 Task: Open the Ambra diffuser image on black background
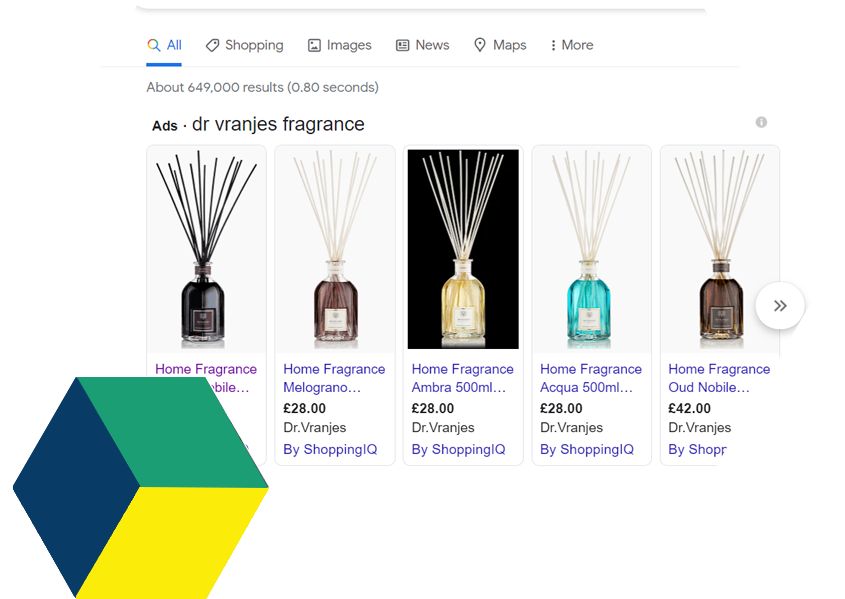pyautogui.click(x=463, y=249)
